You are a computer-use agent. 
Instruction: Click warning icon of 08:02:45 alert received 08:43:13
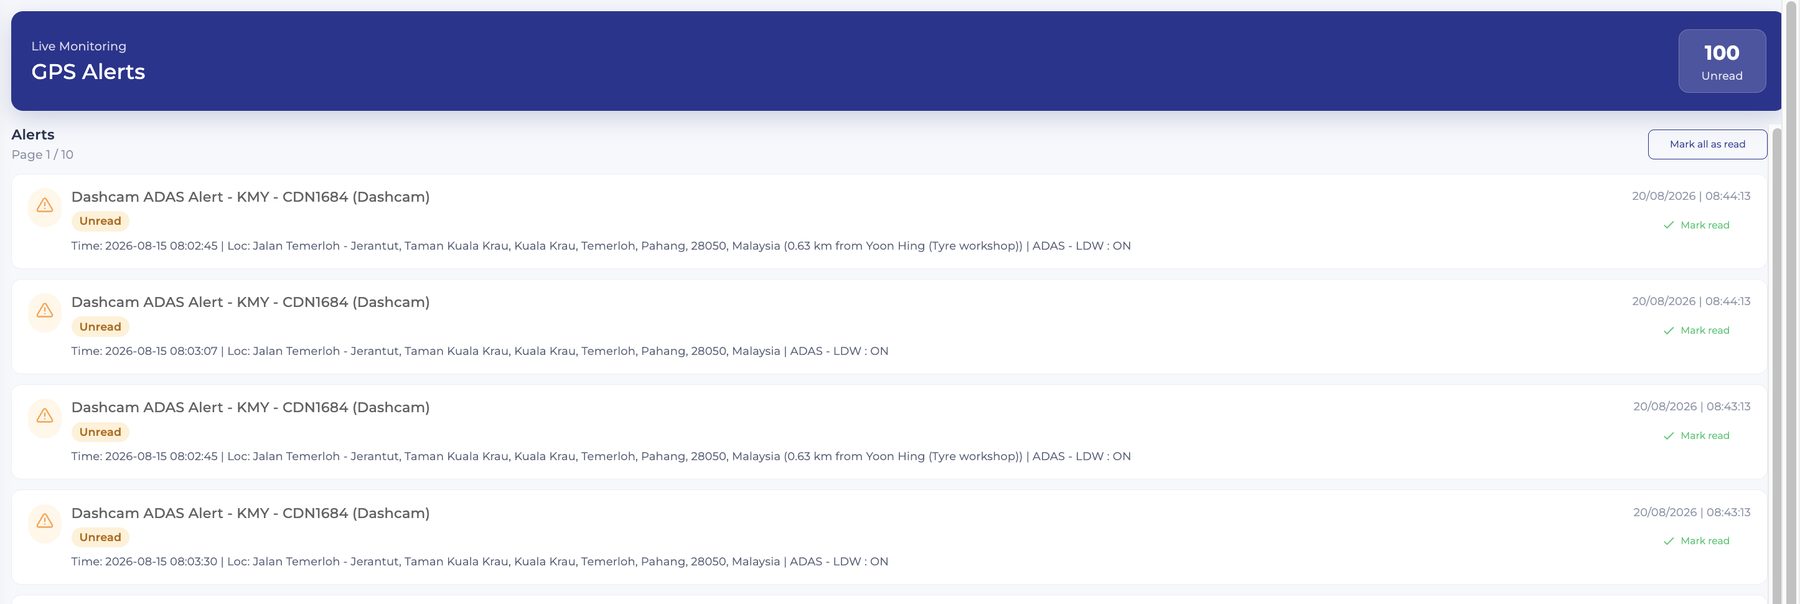[x=45, y=416]
